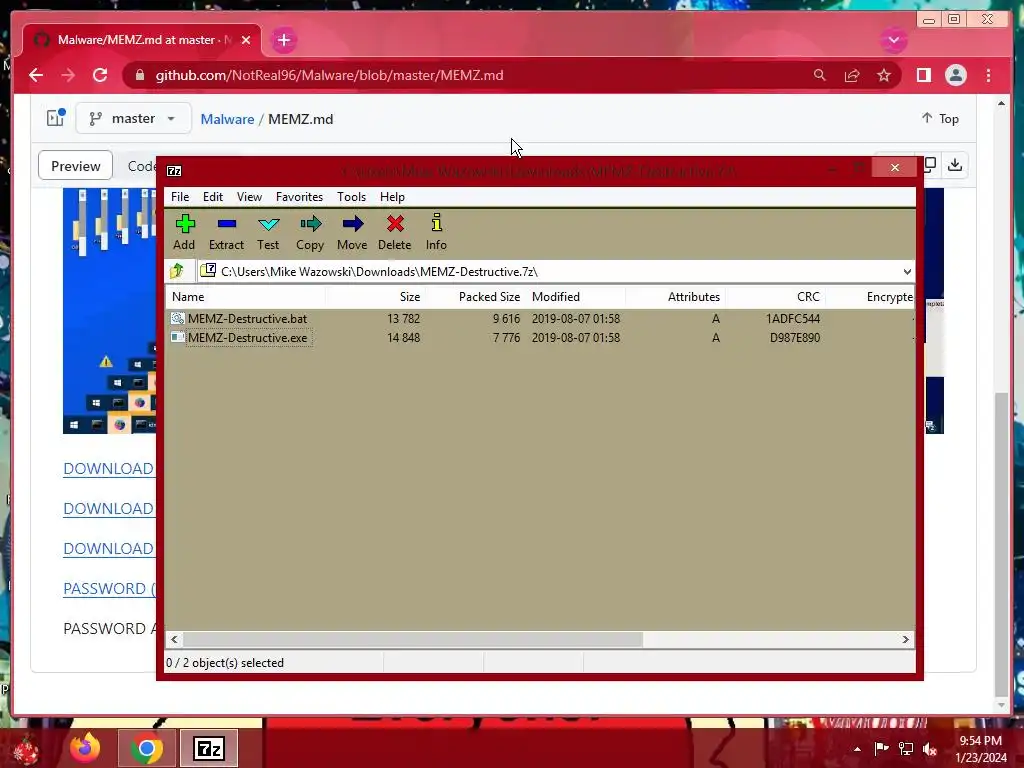Expand GitHub file tree panel icon
1024x768 pixels.
point(56,118)
